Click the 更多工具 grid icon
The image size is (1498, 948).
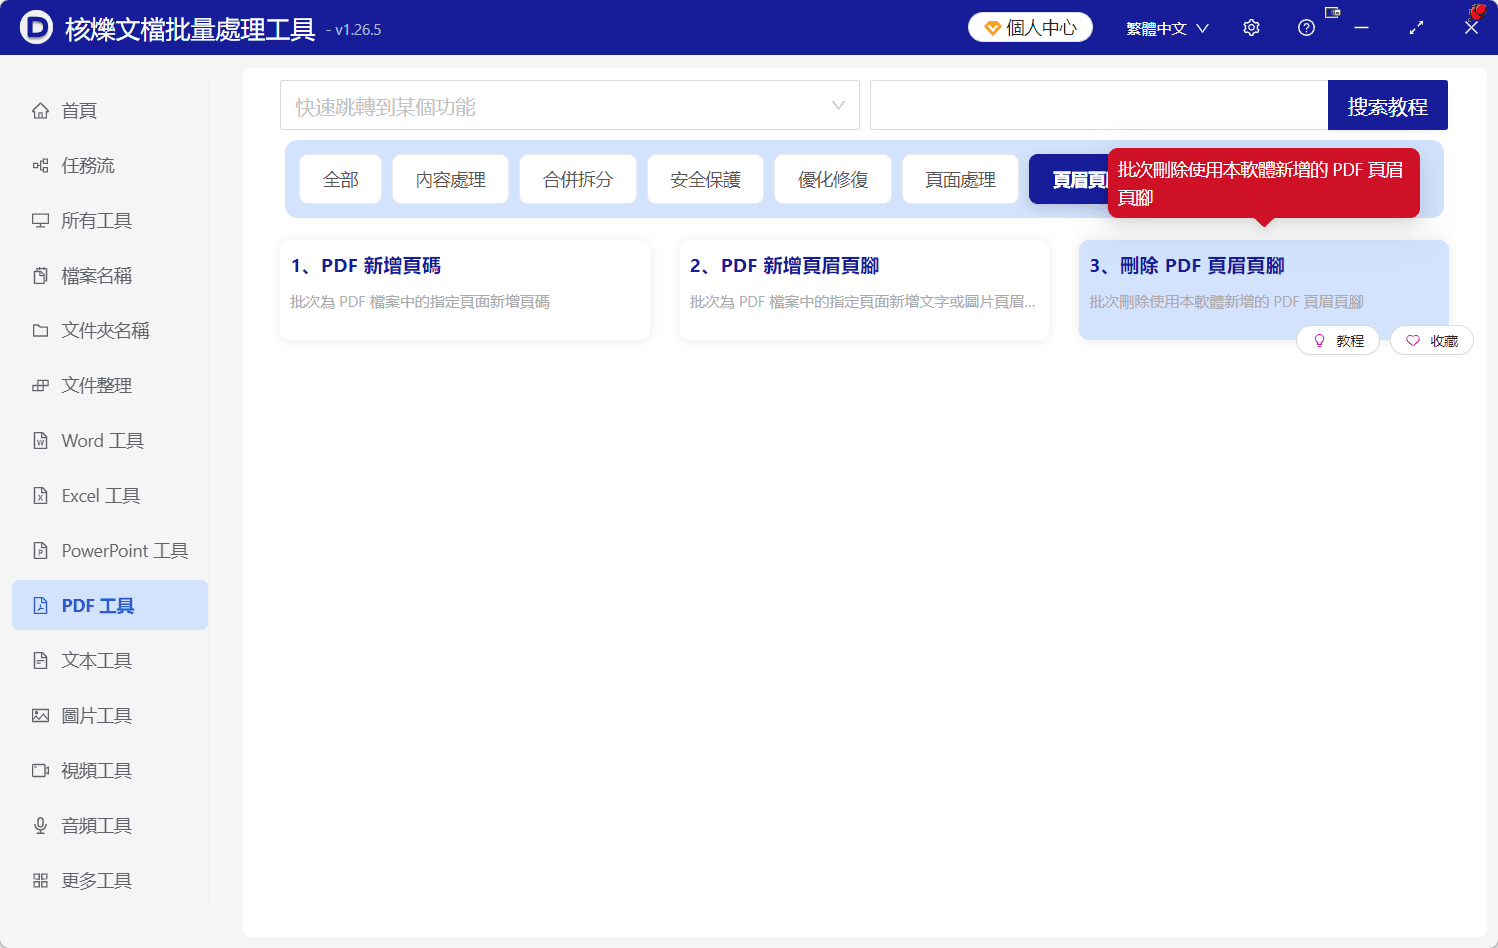point(40,880)
